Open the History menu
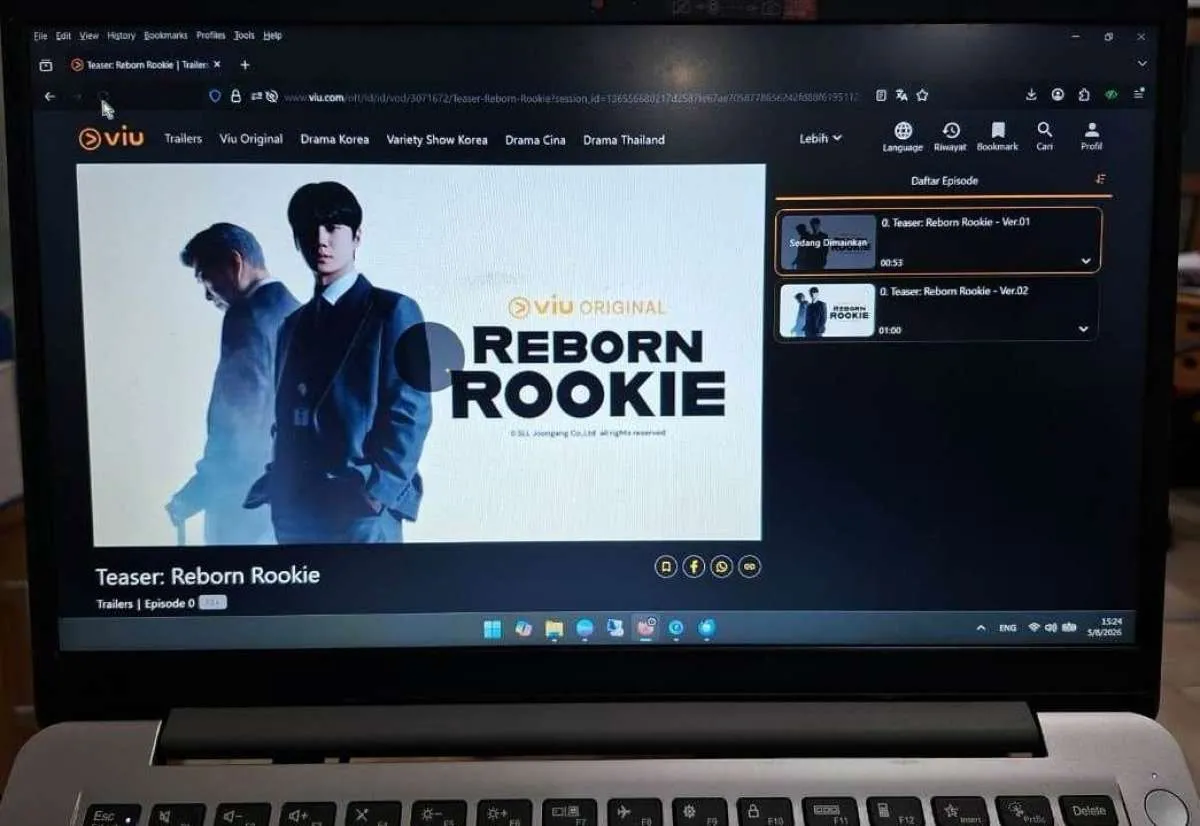This screenshot has height=826, width=1200. coord(121,36)
